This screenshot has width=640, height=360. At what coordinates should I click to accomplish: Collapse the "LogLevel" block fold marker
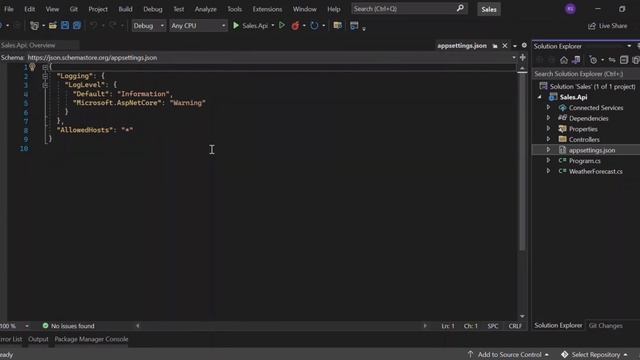[45, 85]
